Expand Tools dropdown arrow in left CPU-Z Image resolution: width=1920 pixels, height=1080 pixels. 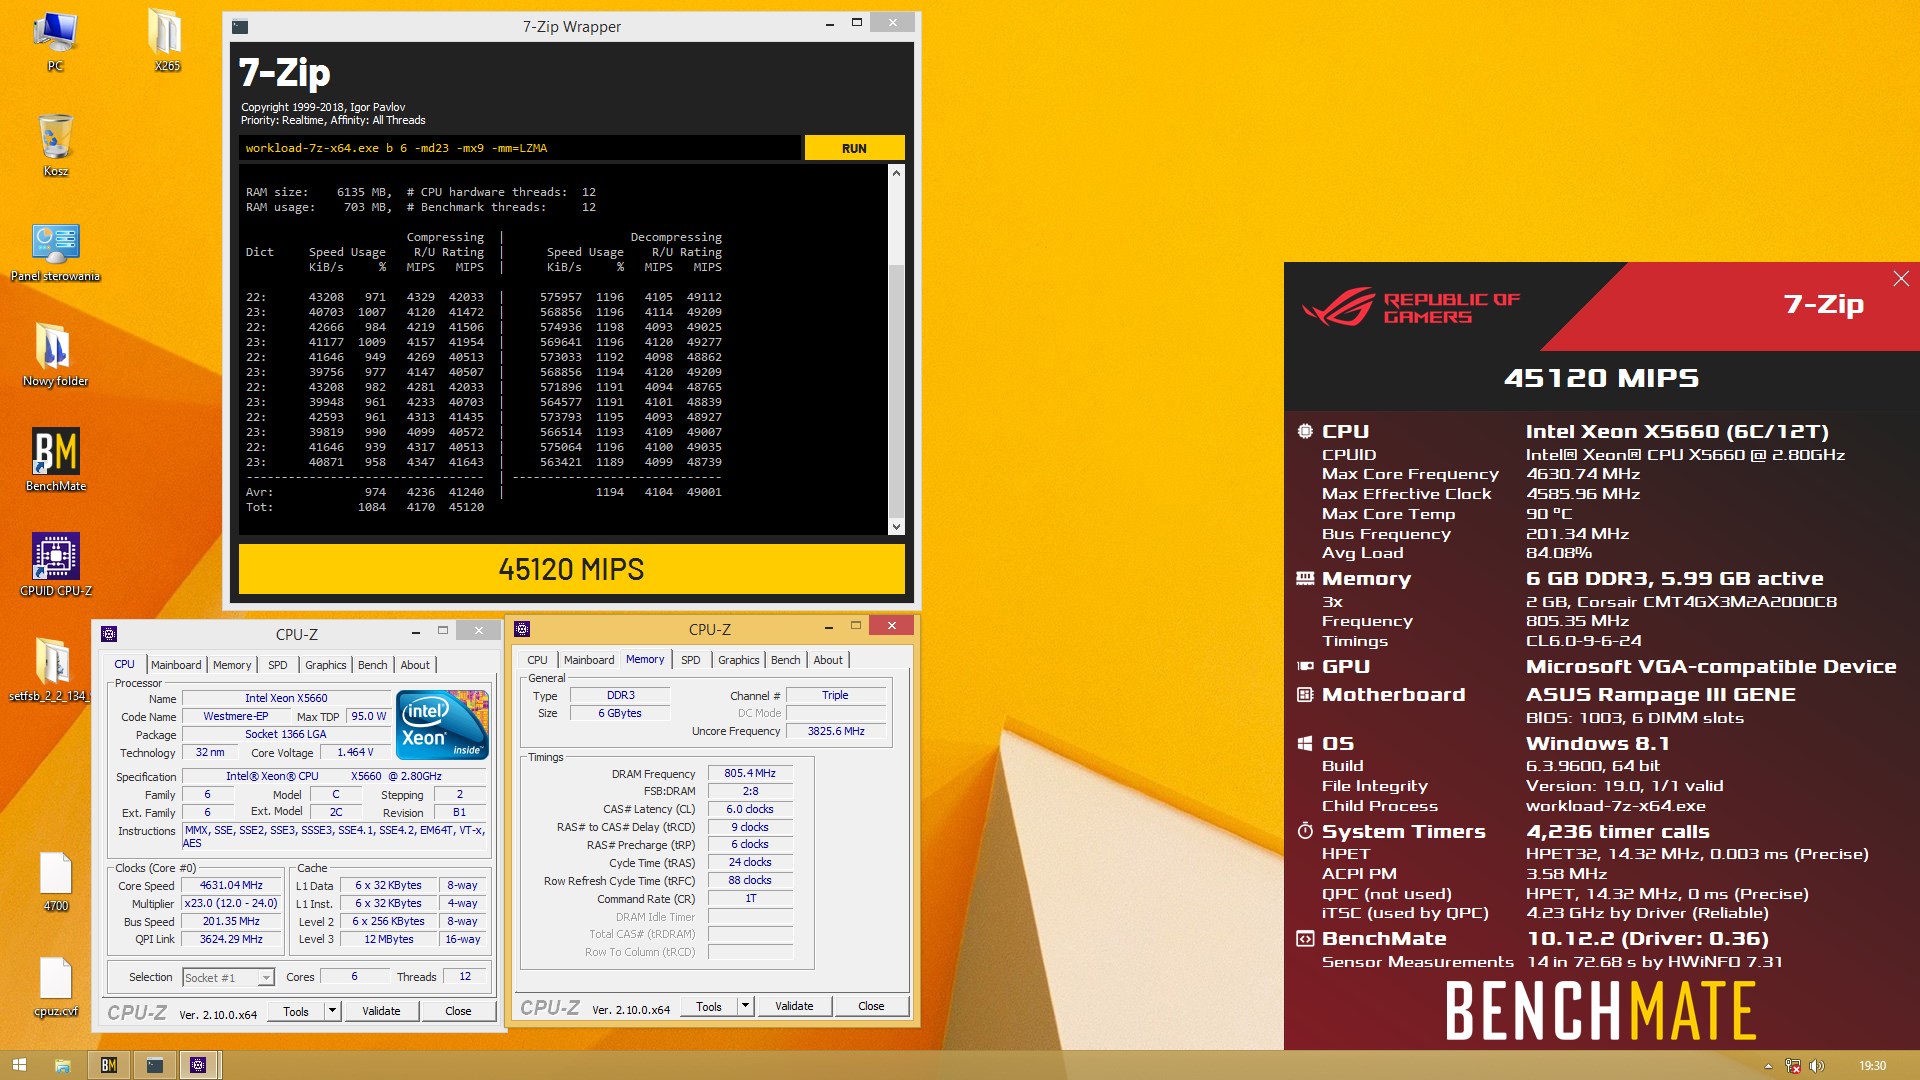(333, 1011)
